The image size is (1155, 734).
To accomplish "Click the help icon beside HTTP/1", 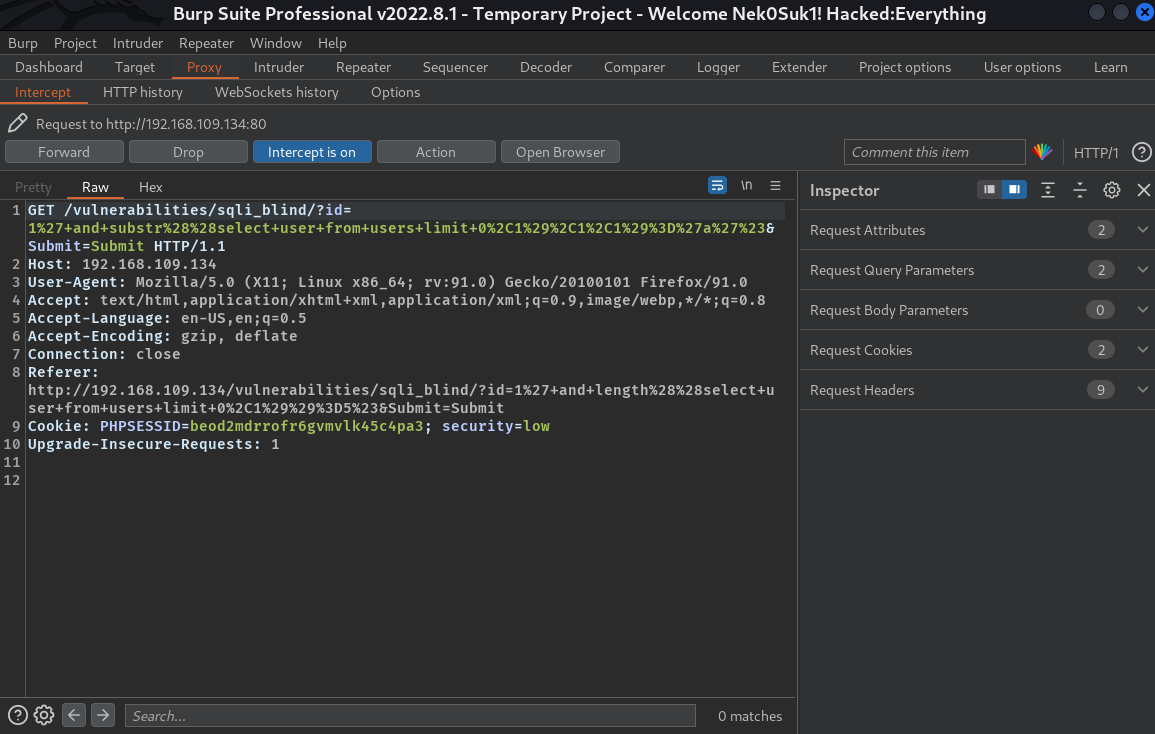I will tap(1141, 152).
